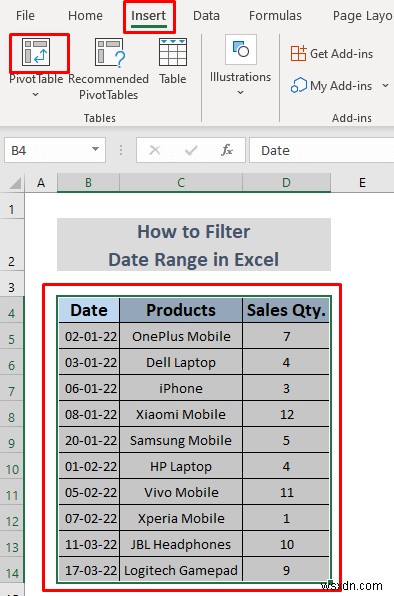Image resolution: width=394 pixels, height=596 pixels.
Task: Select the Vivo Mobile cell
Action: pos(181,492)
